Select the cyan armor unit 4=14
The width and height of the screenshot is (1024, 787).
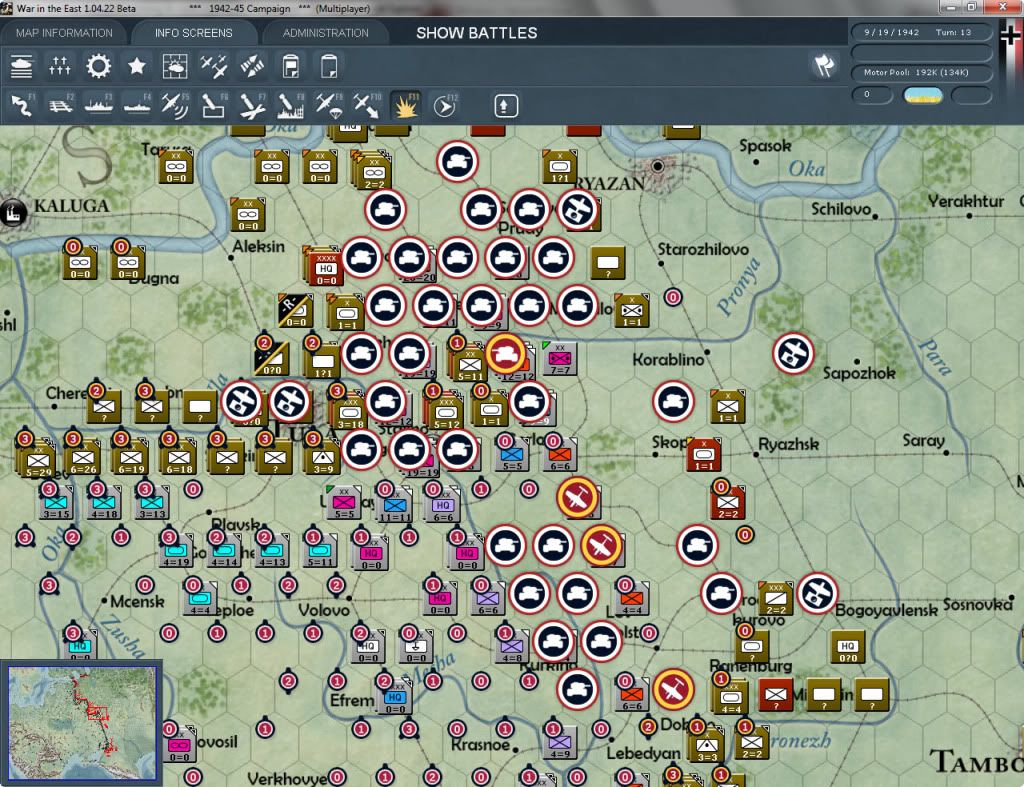[225, 551]
